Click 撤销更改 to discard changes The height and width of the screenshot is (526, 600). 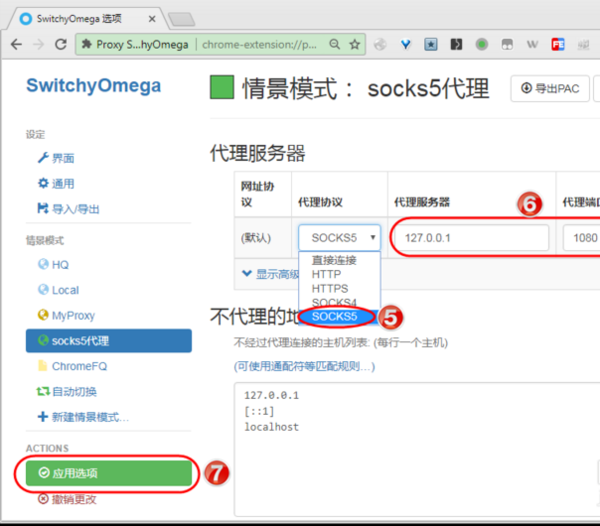click(67, 499)
